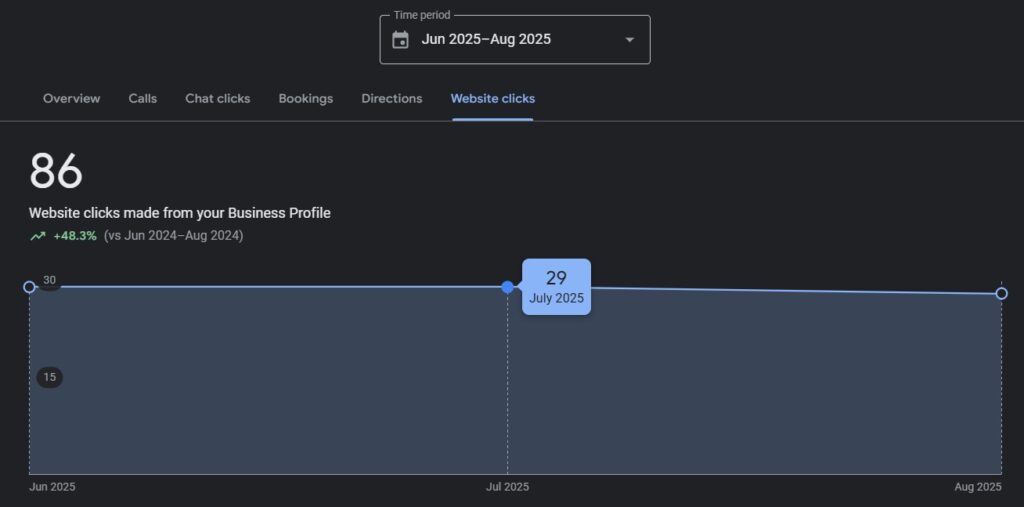View the Directions tab
The image size is (1024, 507).
tap(391, 99)
